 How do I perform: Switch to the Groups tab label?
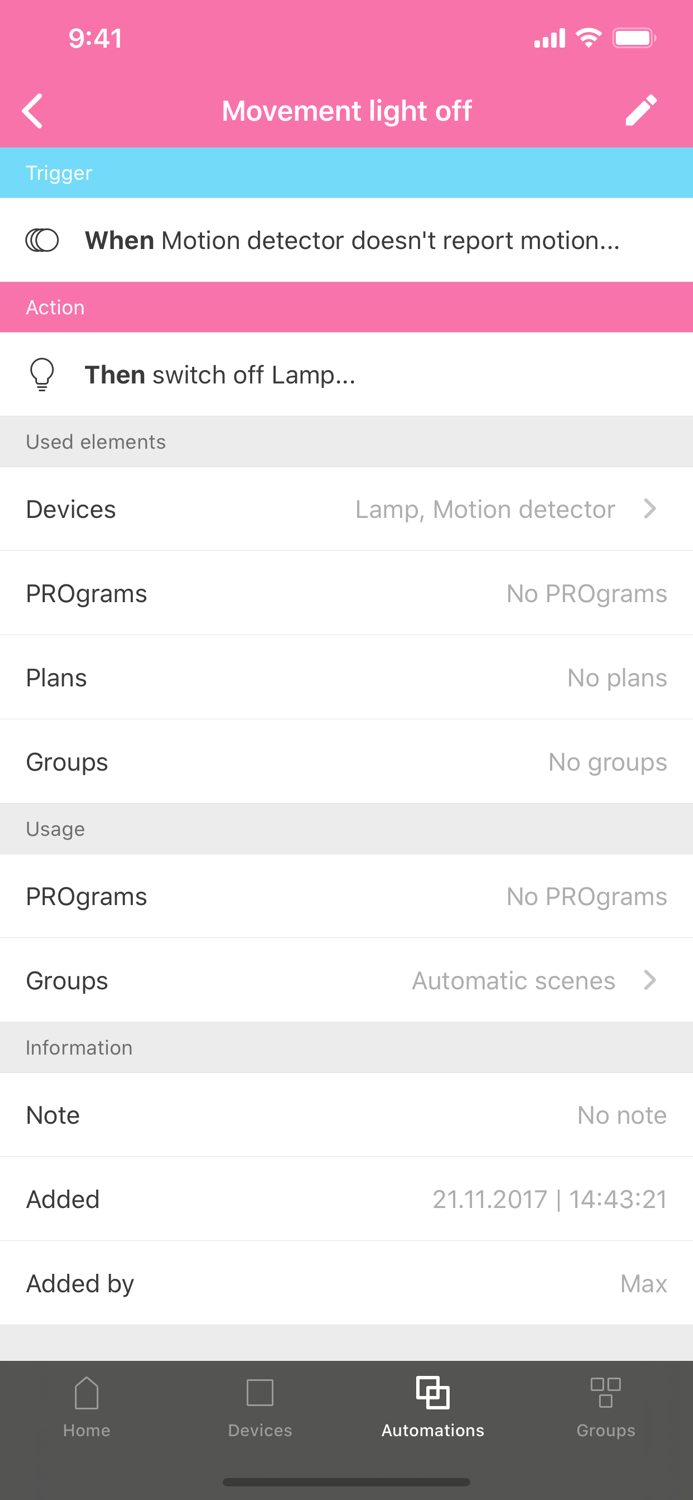click(x=606, y=1430)
